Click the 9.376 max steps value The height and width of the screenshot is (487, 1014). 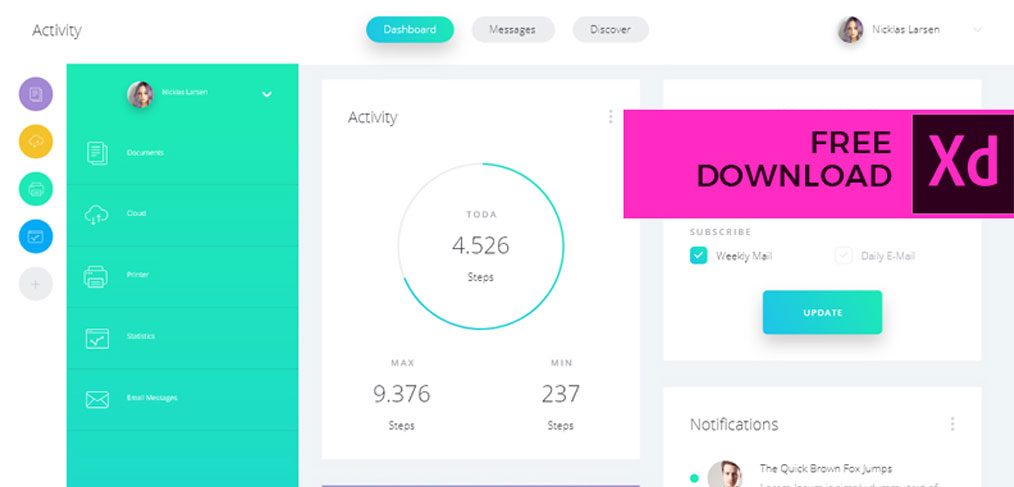click(402, 394)
